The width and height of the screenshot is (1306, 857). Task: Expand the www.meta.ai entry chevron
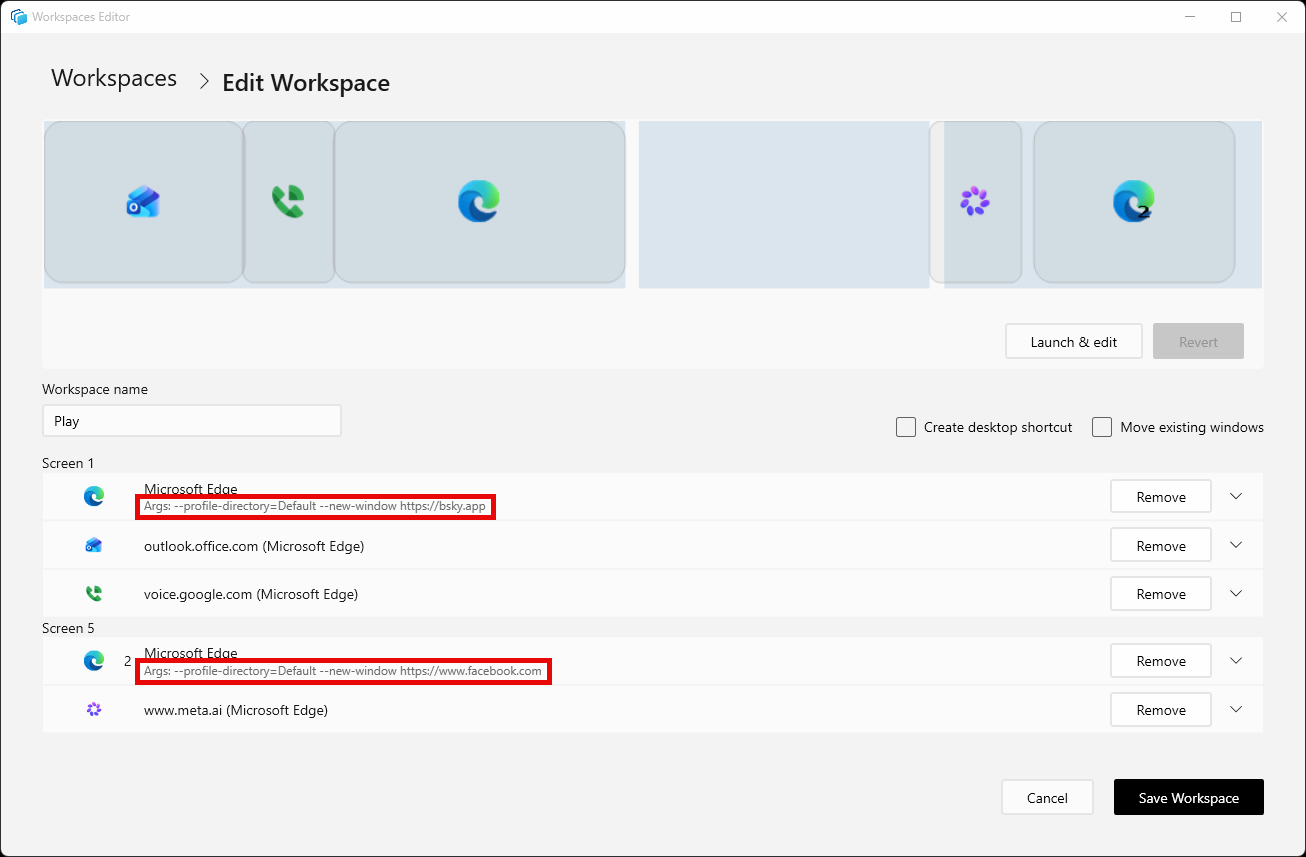tap(1236, 709)
